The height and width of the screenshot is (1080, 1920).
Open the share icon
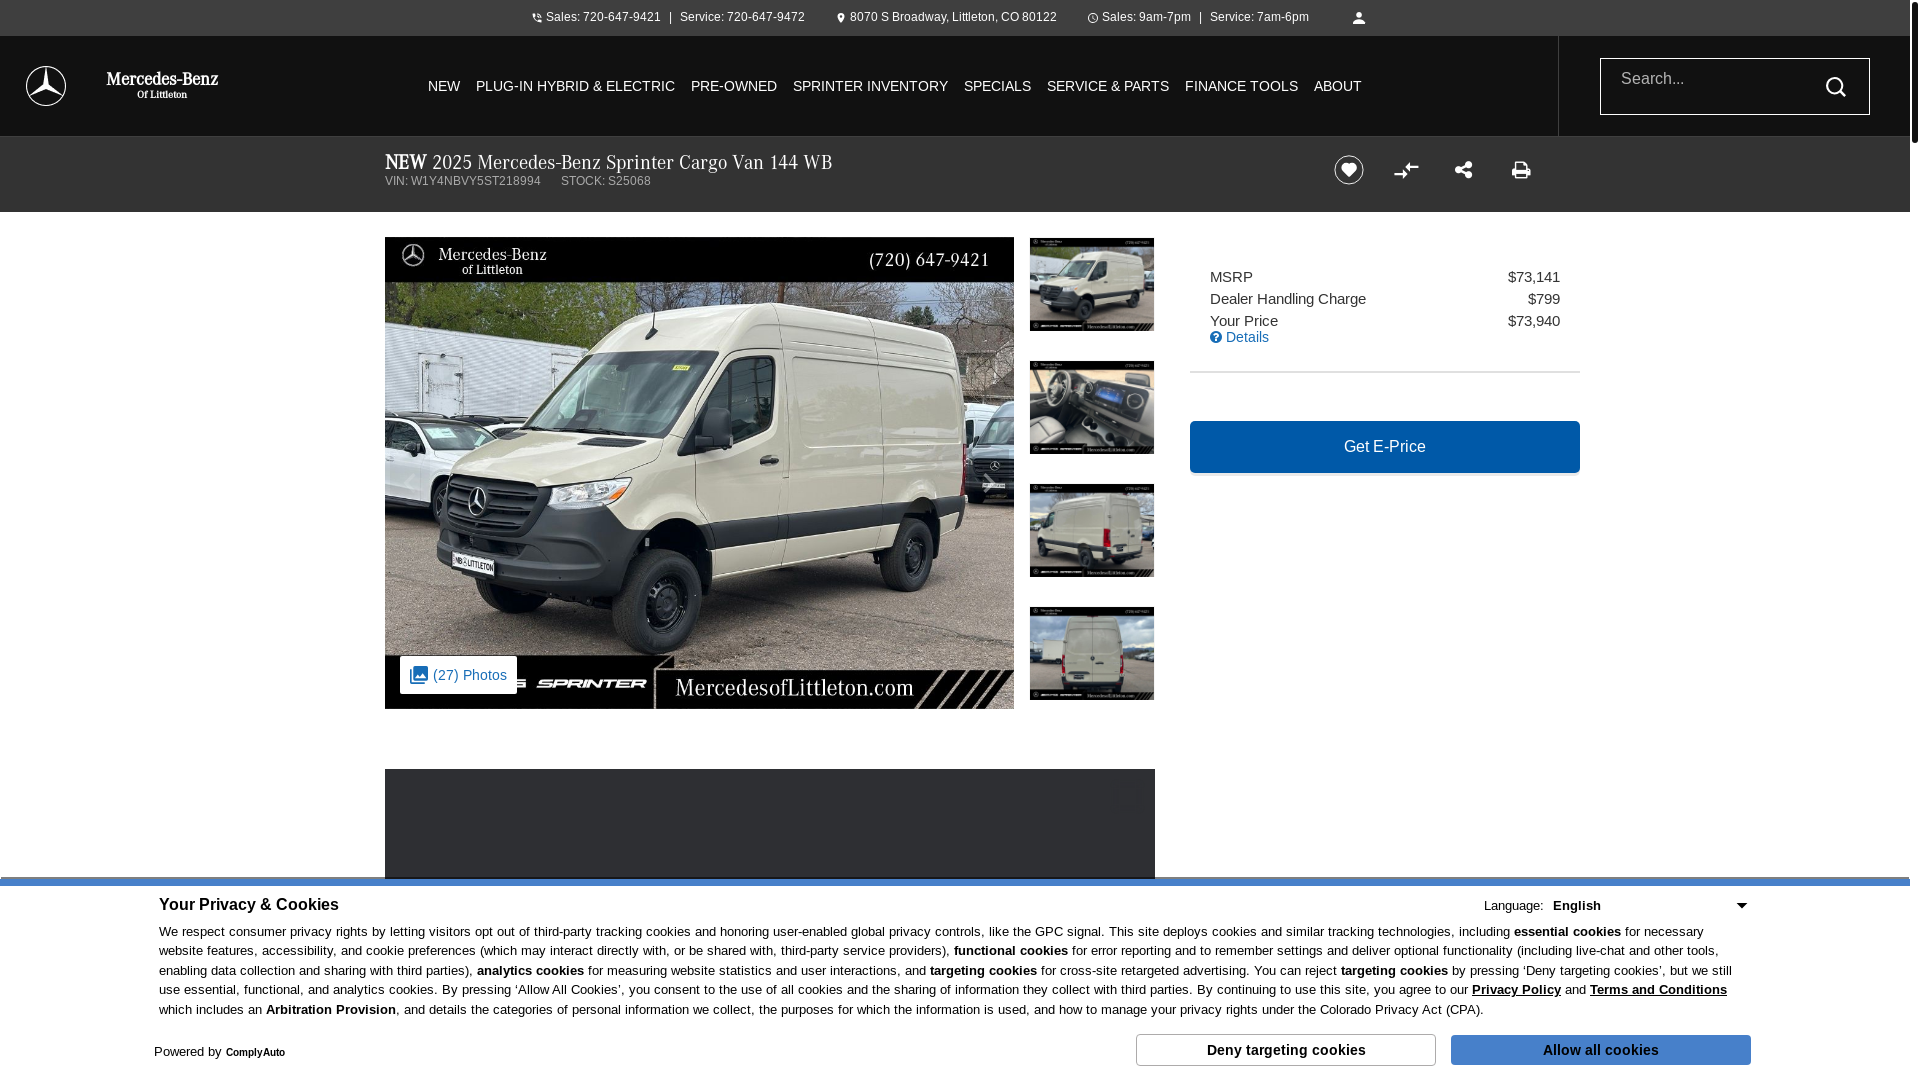tap(1464, 170)
